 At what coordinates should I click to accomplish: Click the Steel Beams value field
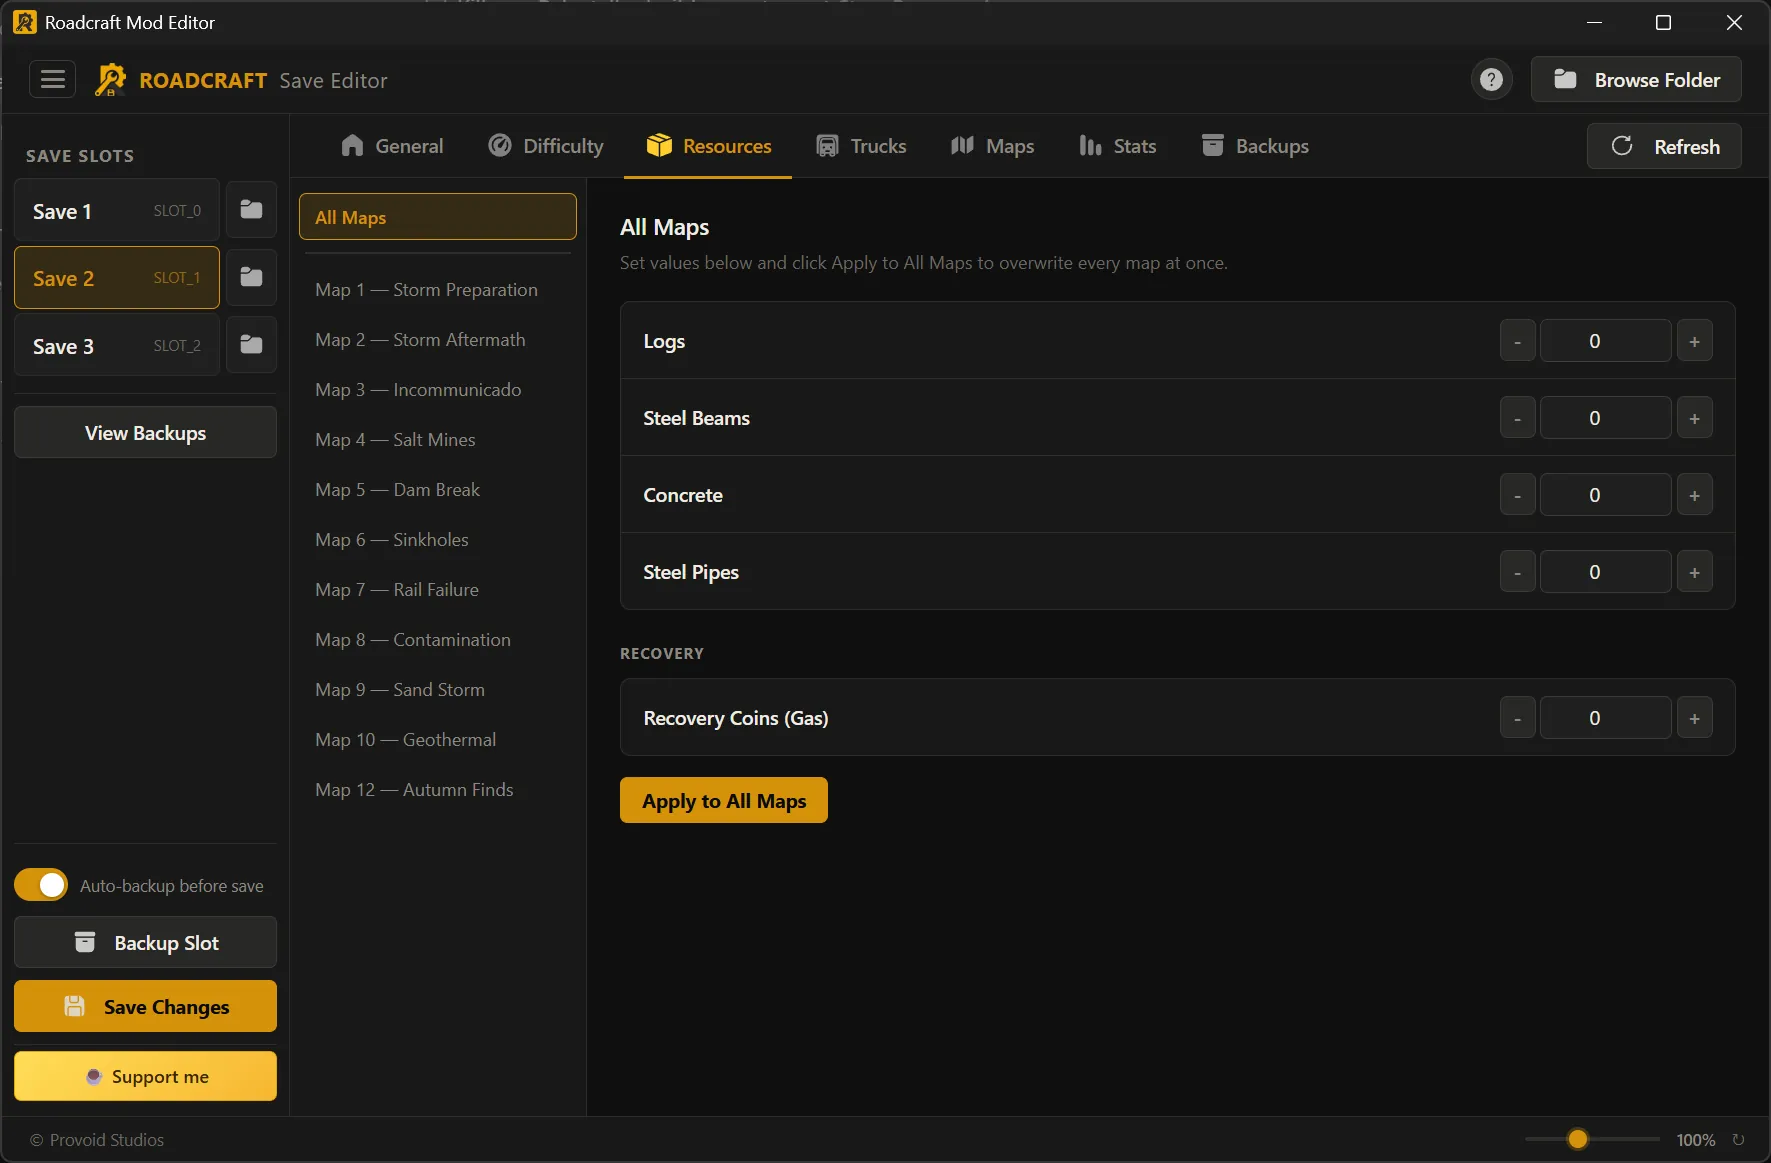point(1605,418)
